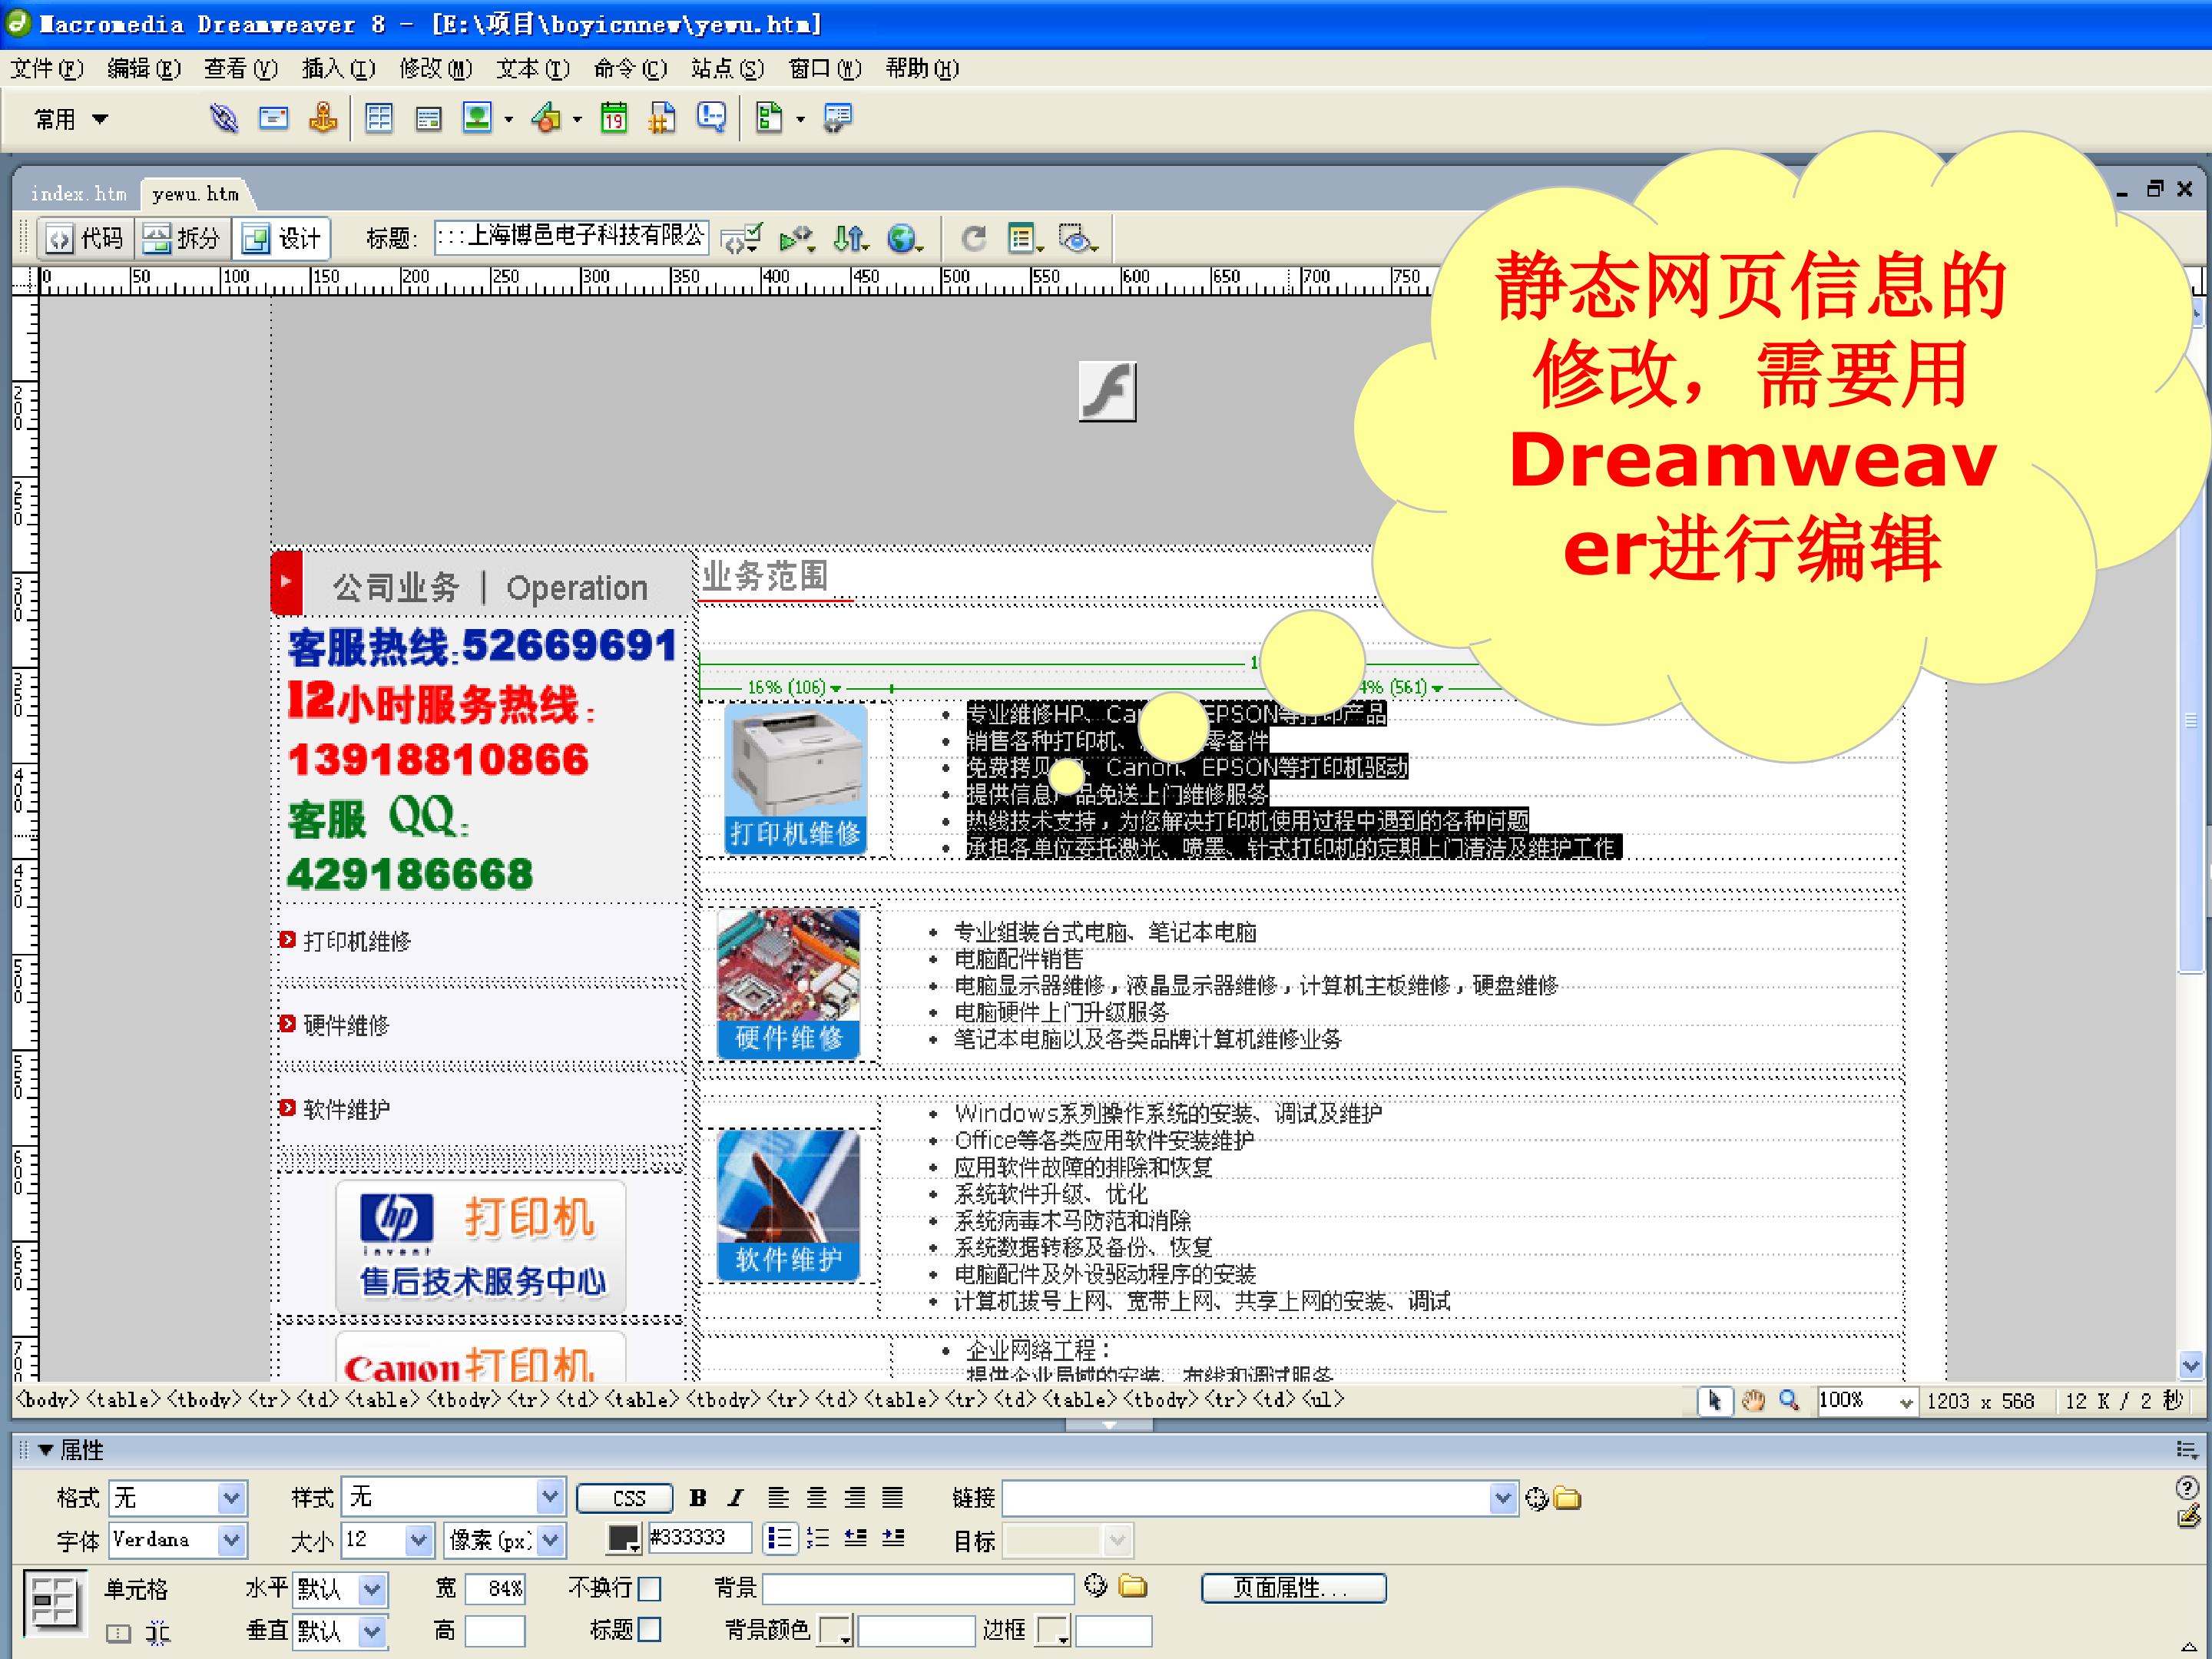Insert a Div tag from the insert bar
Image resolution: width=2212 pixels, height=1659 pixels.
[x=428, y=119]
